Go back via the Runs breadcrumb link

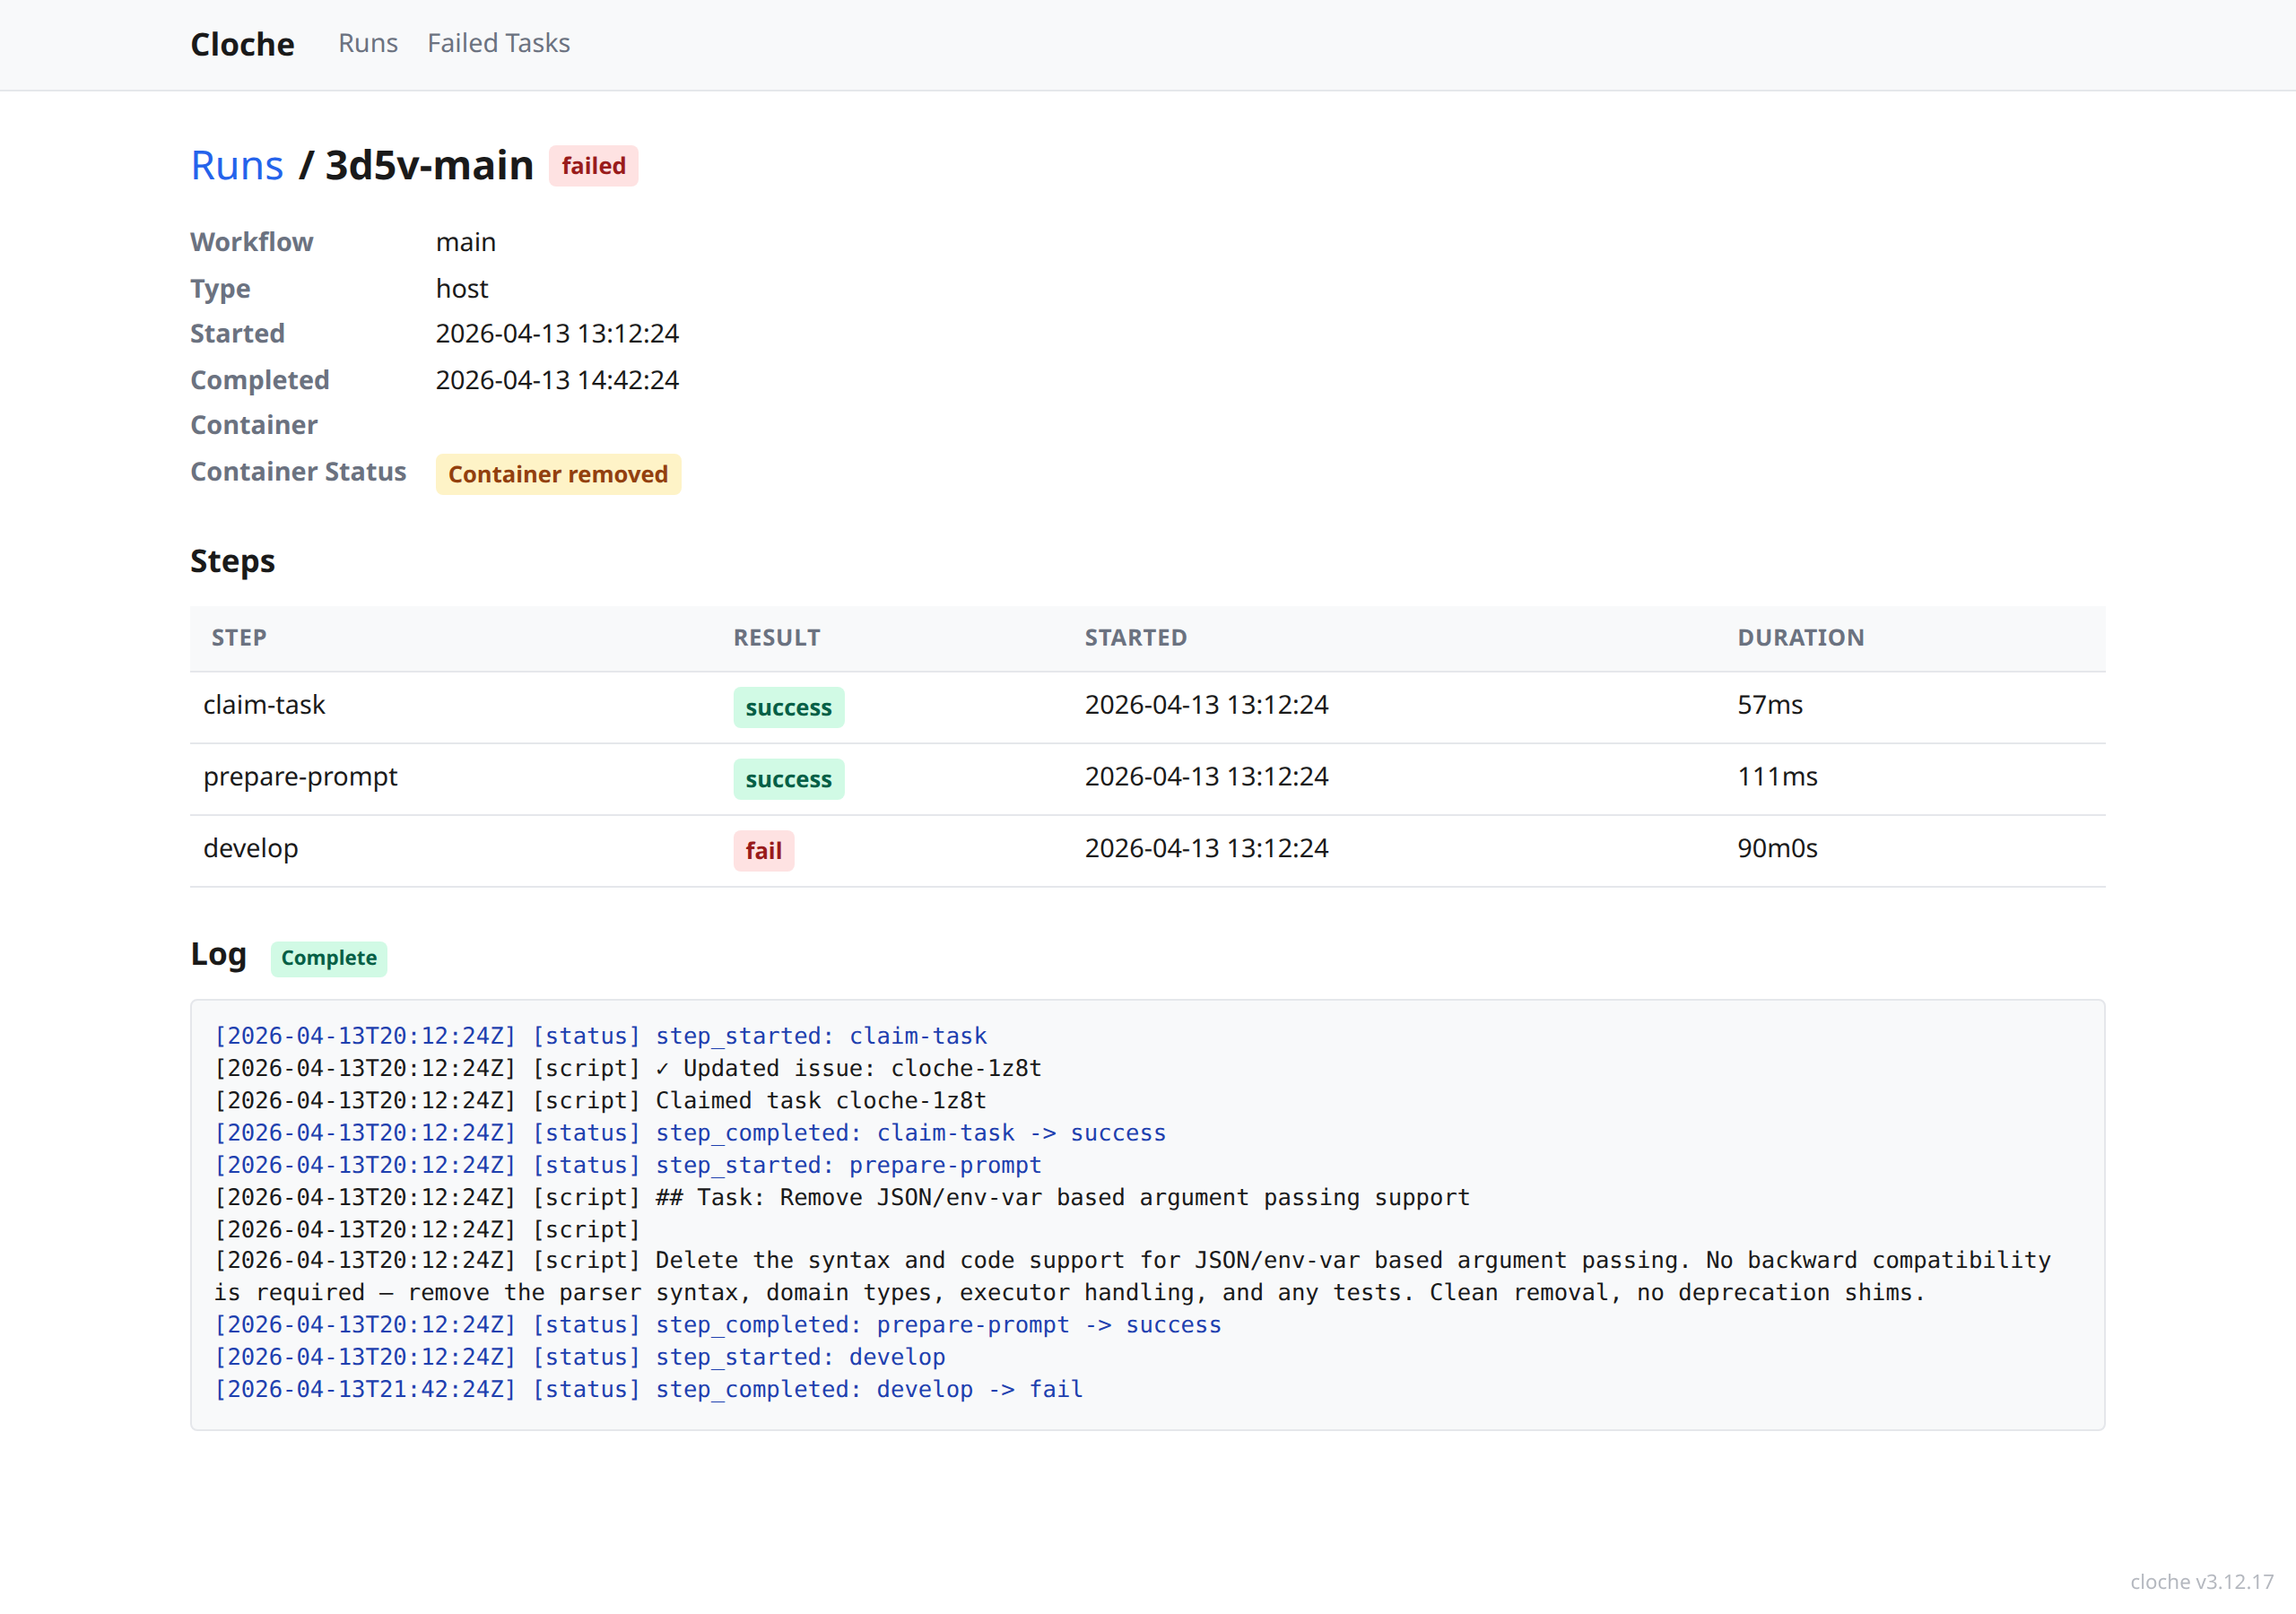pos(237,165)
